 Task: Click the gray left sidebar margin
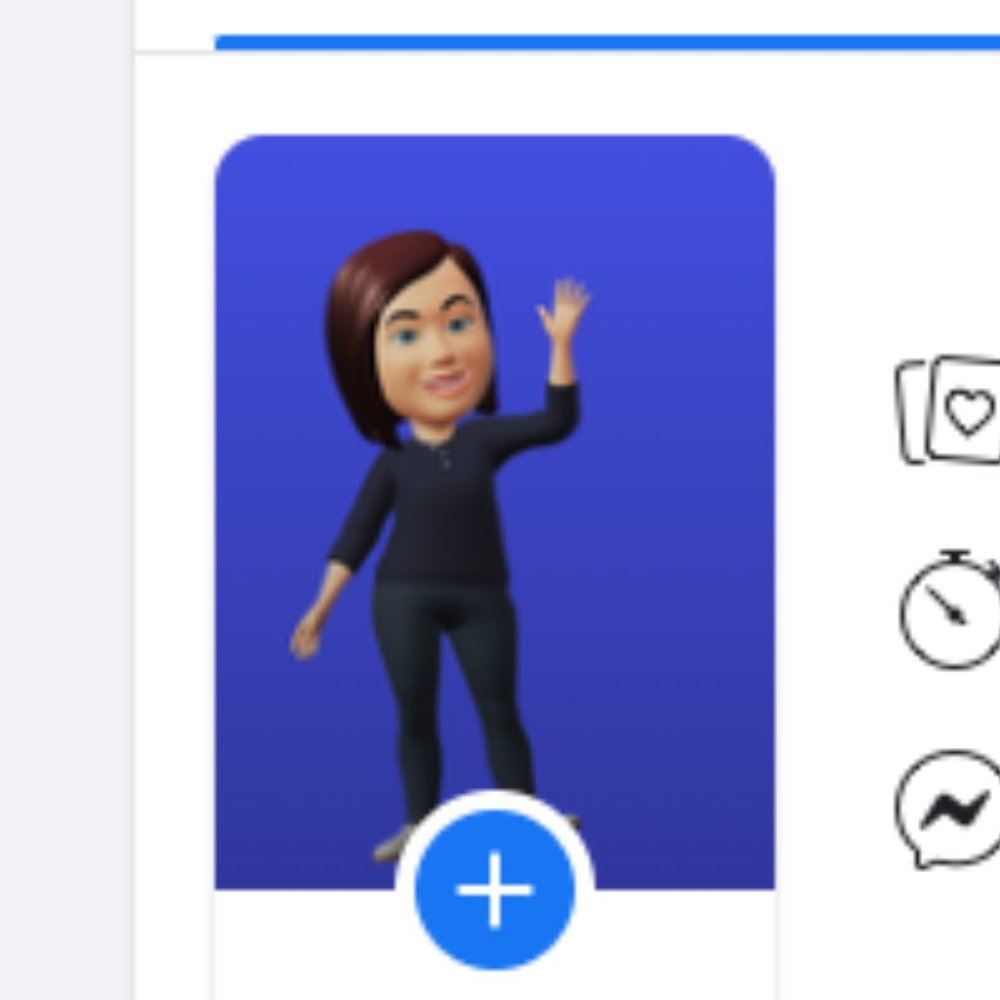coord(66,500)
